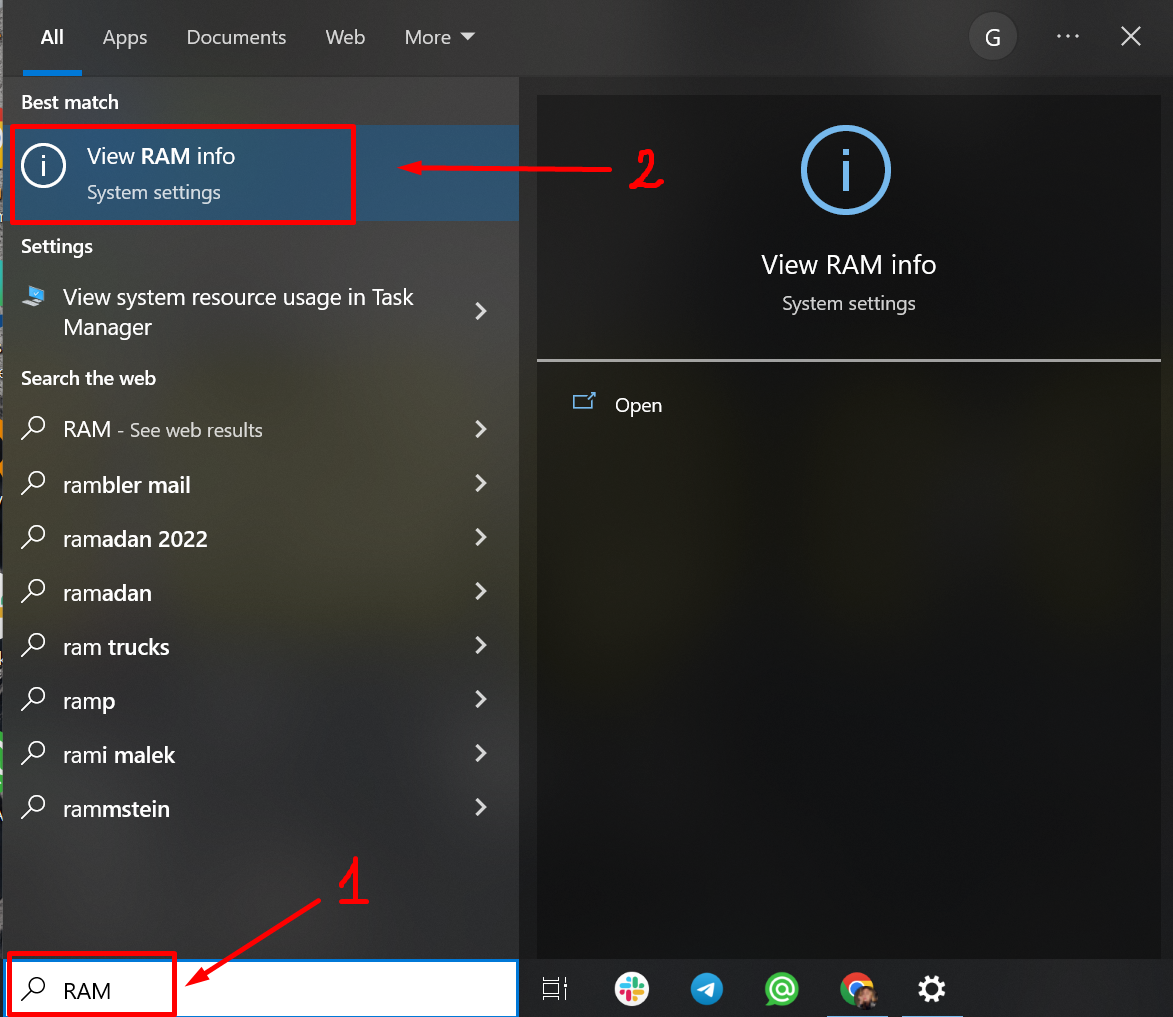Open Settings gear icon in taskbar
Viewport: 1173px width, 1017px height.
pyautogui.click(x=931, y=990)
